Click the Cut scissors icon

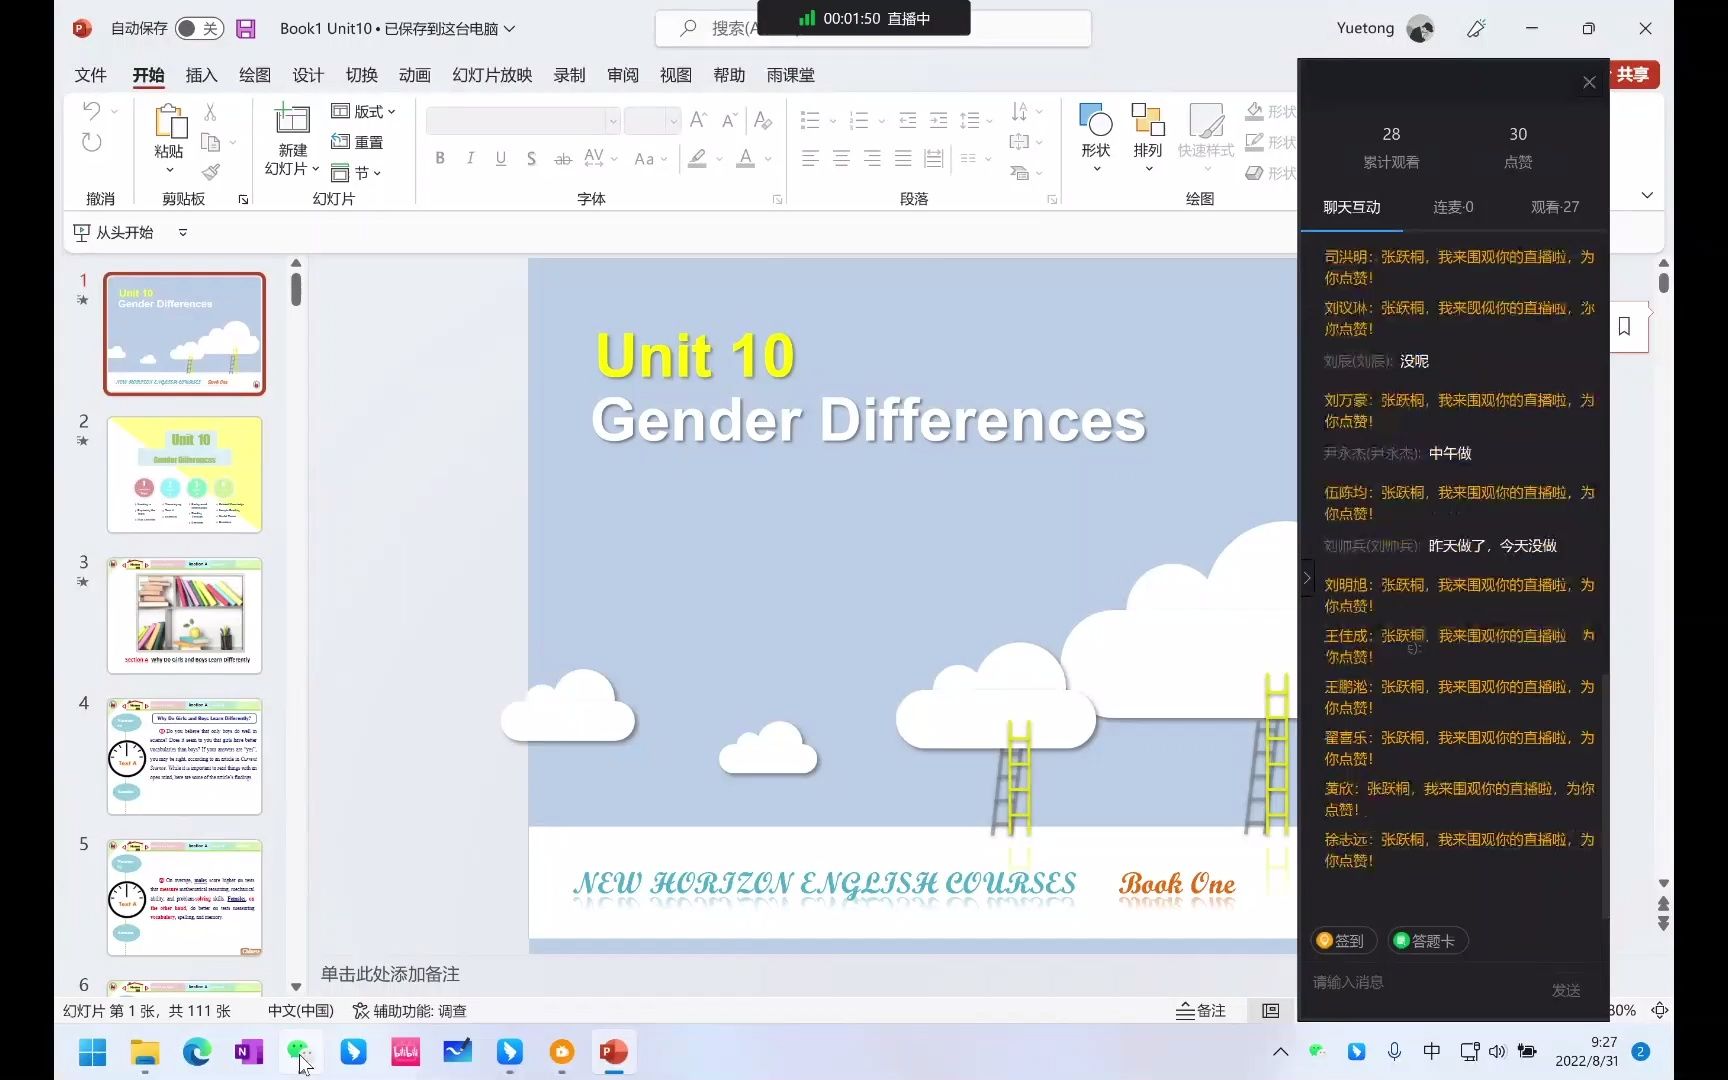click(x=210, y=112)
